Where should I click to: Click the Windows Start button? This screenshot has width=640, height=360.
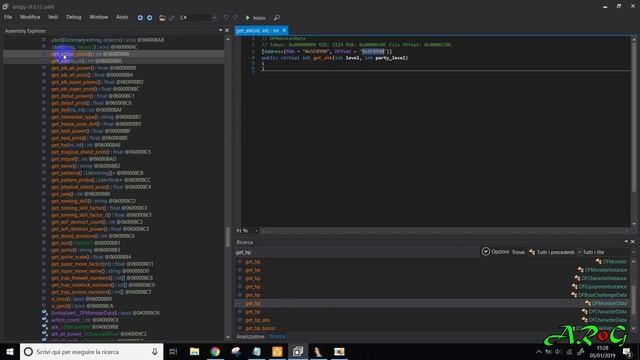10,351
